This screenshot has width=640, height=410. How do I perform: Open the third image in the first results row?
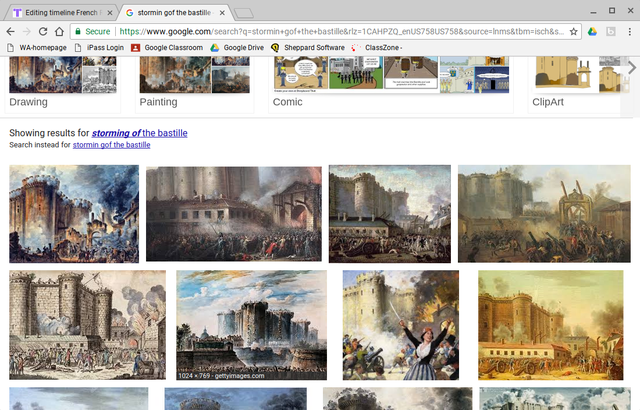tap(390, 214)
